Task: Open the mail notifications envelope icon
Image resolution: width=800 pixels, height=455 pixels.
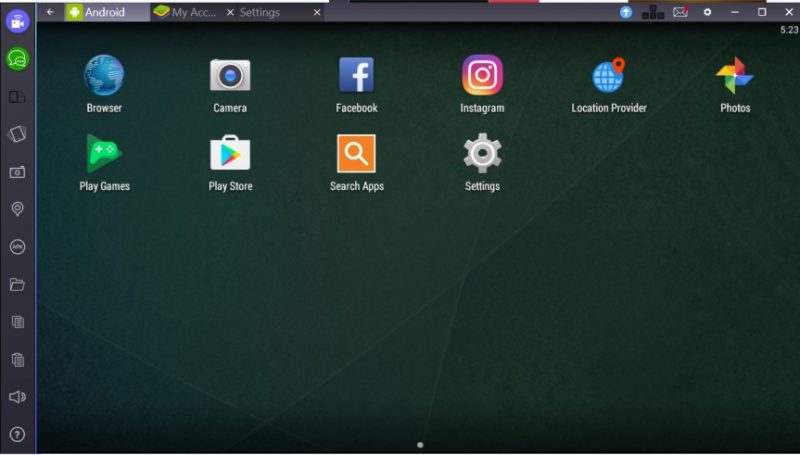Action: point(680,12)
